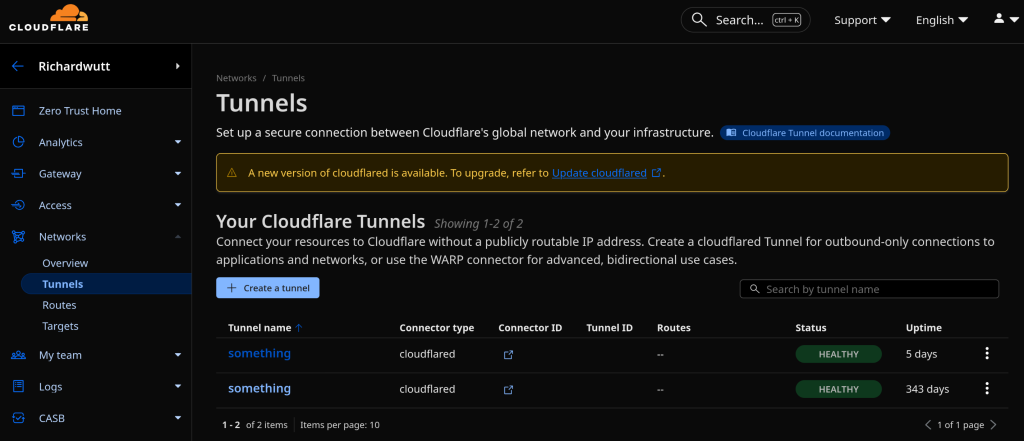The width and height of the screenshot is (1024, 441).
Task: Select Routes in the Networks submenu
Action: point(59,305)
